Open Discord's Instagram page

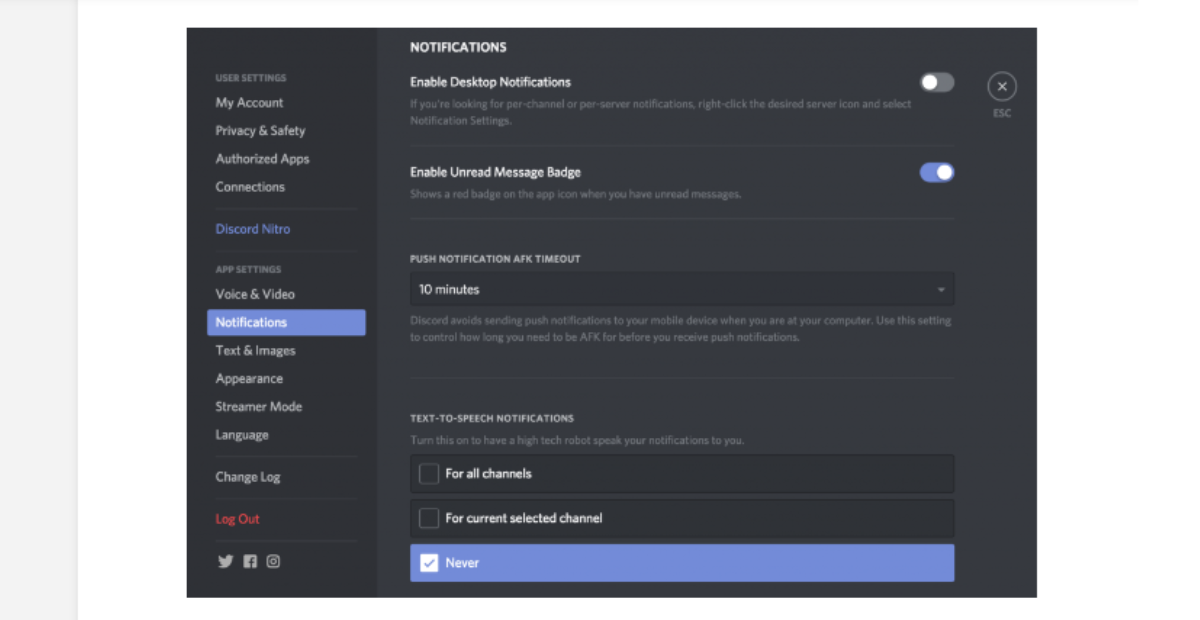pyautogui.click(x=273, y=561)
